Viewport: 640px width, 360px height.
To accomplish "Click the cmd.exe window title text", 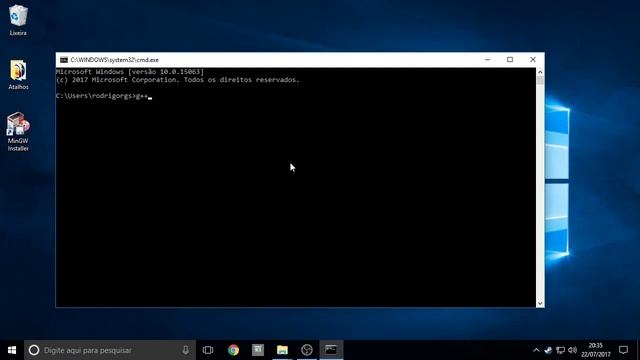I will click(x=114, y=60).
